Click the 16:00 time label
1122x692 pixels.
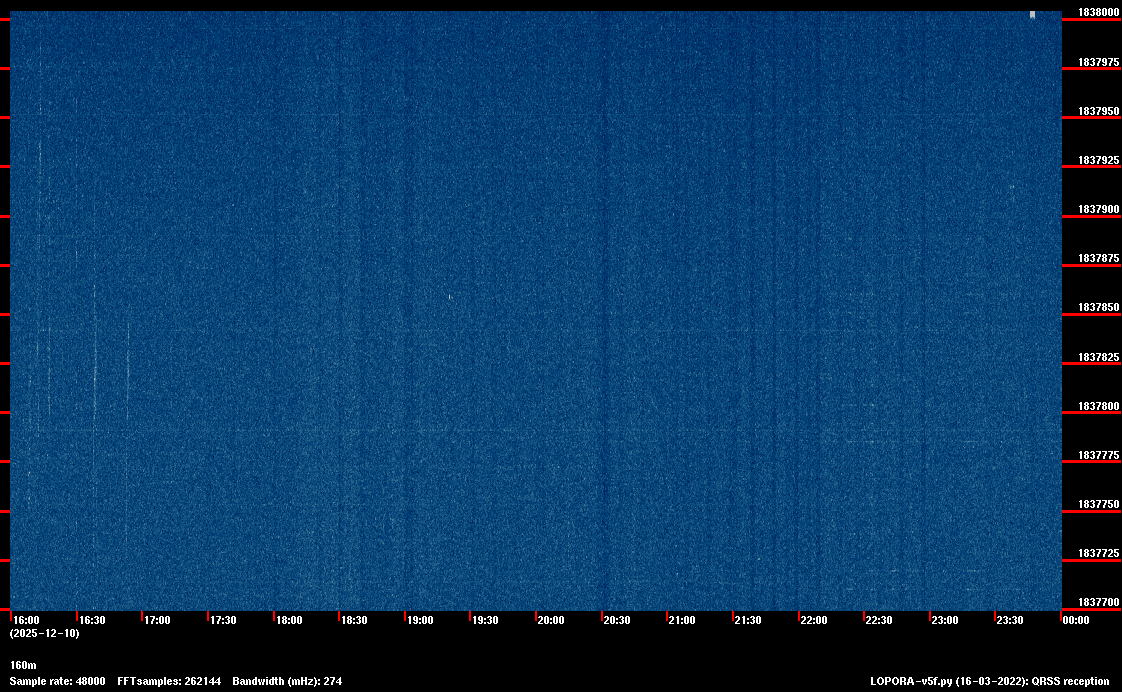pos(26,620)
